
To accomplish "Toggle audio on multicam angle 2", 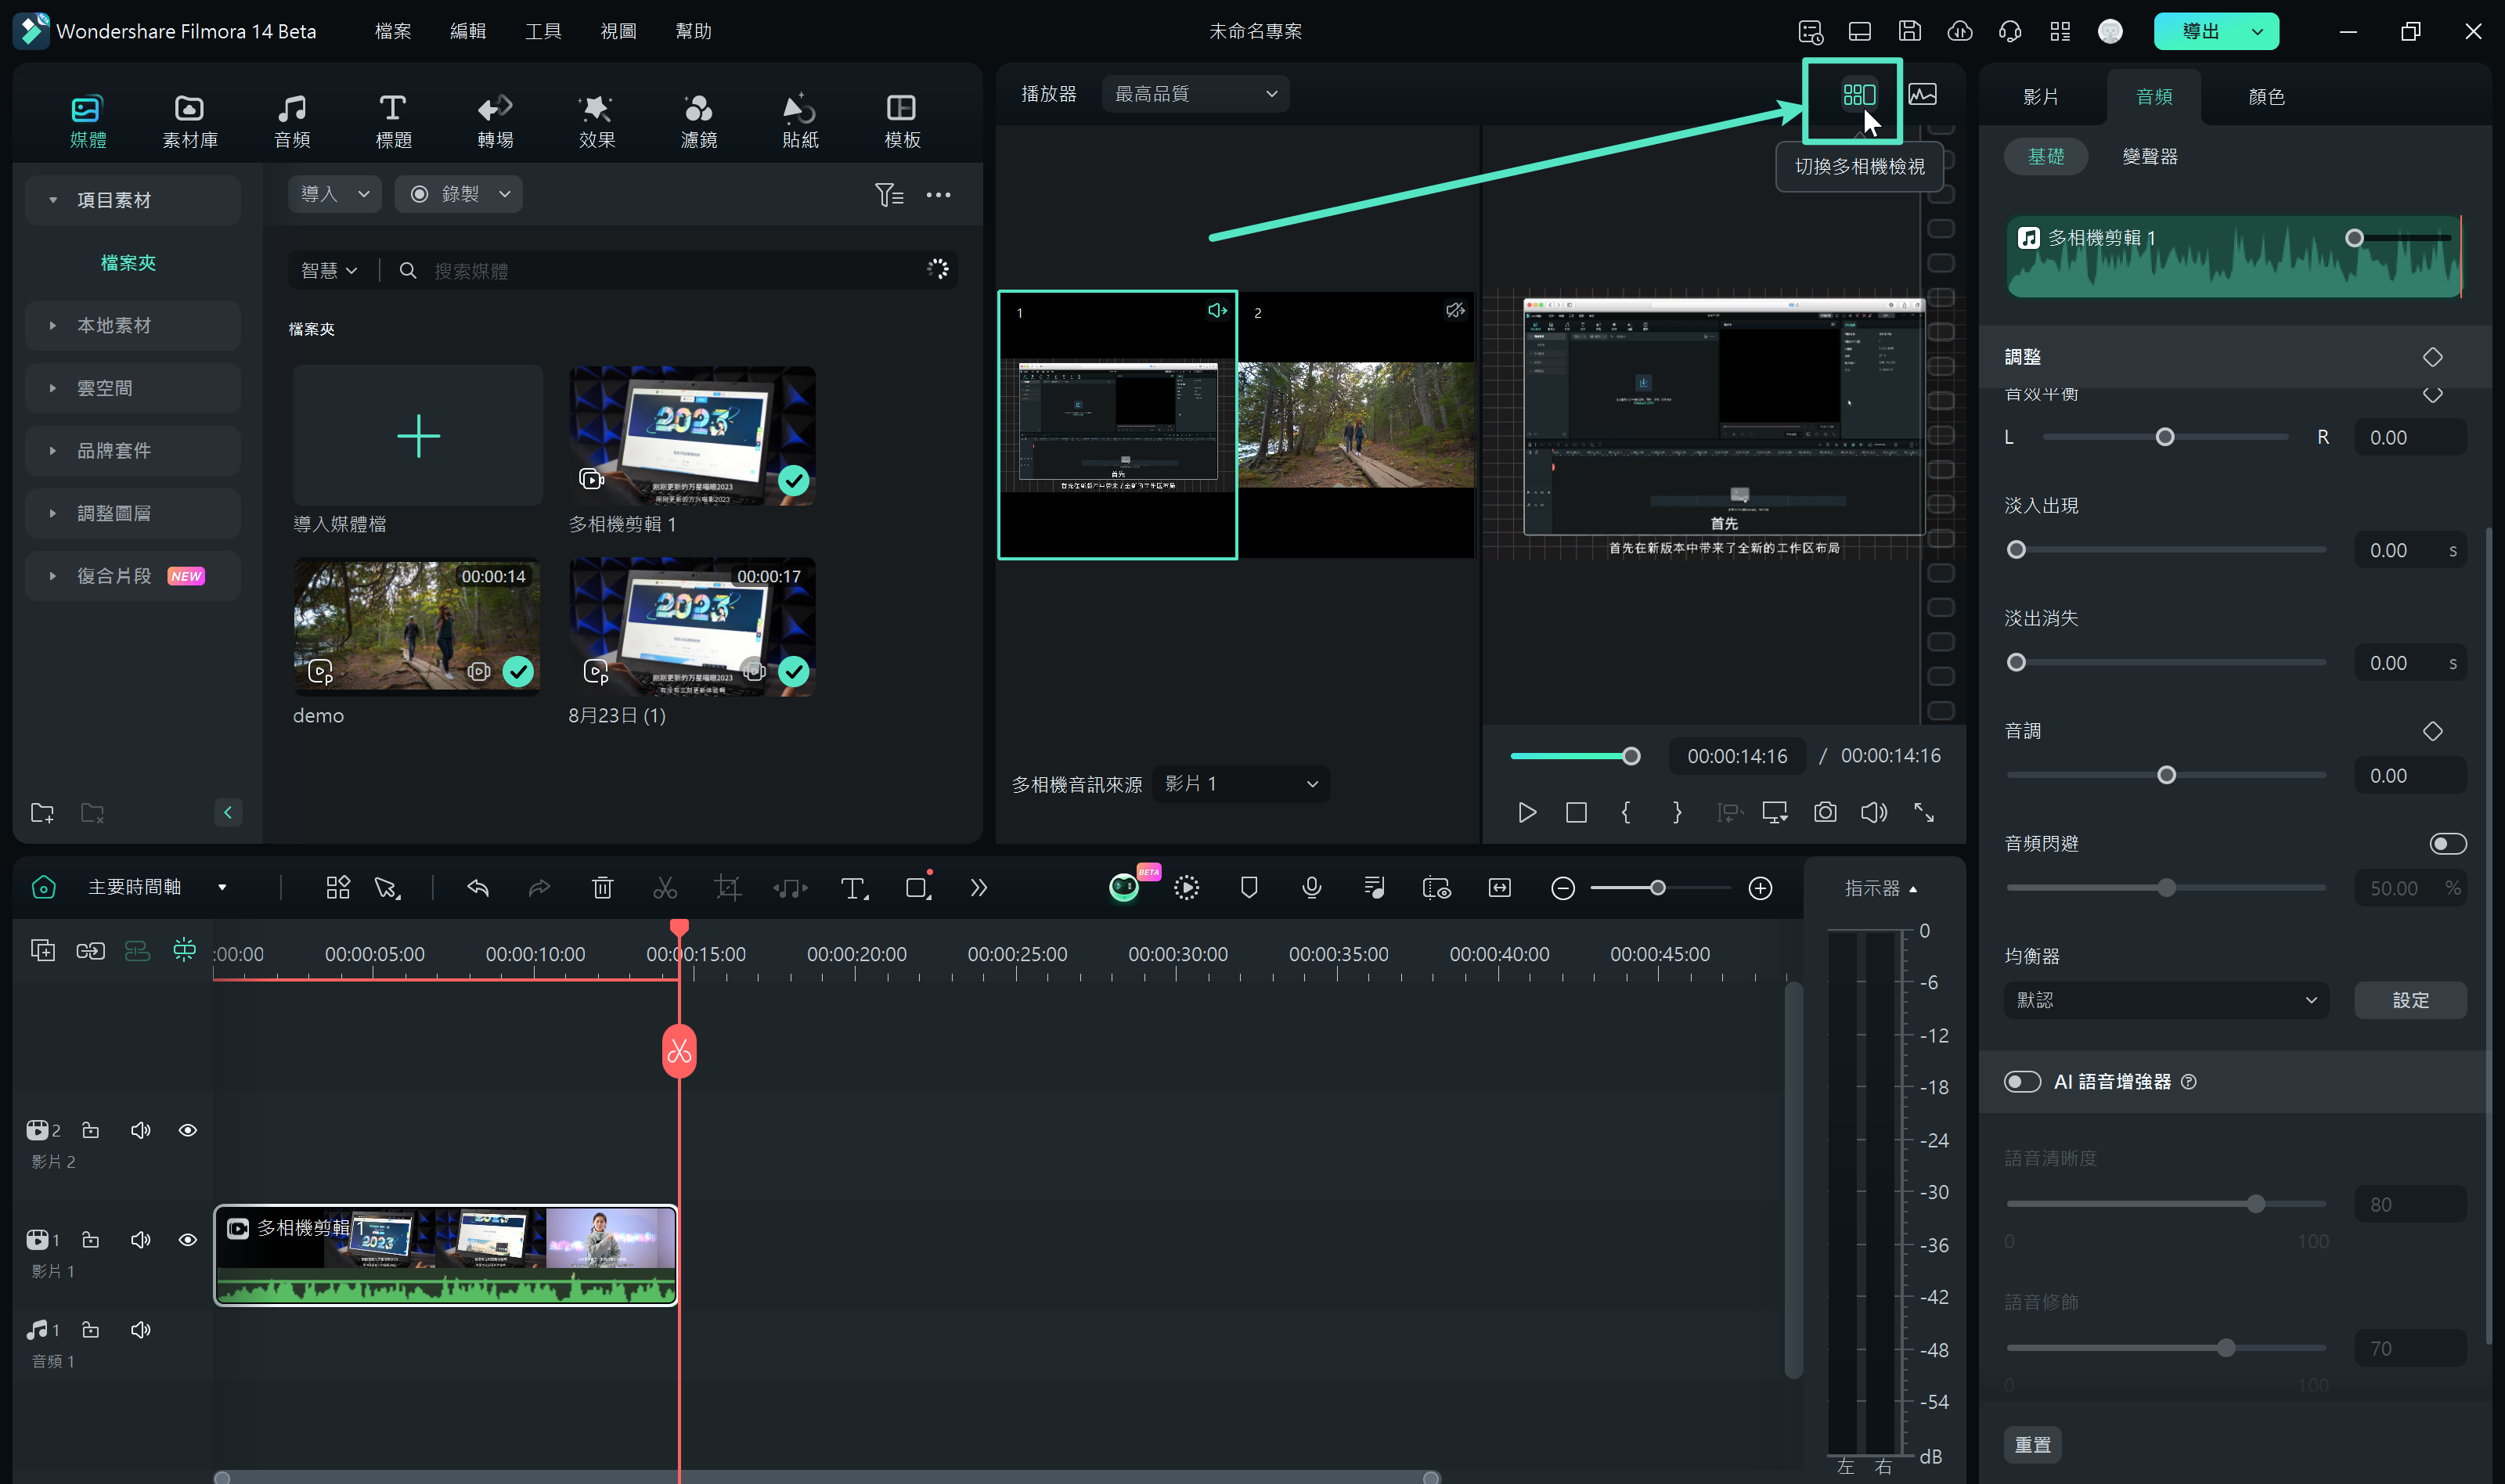I will [x=1455, y=311].
